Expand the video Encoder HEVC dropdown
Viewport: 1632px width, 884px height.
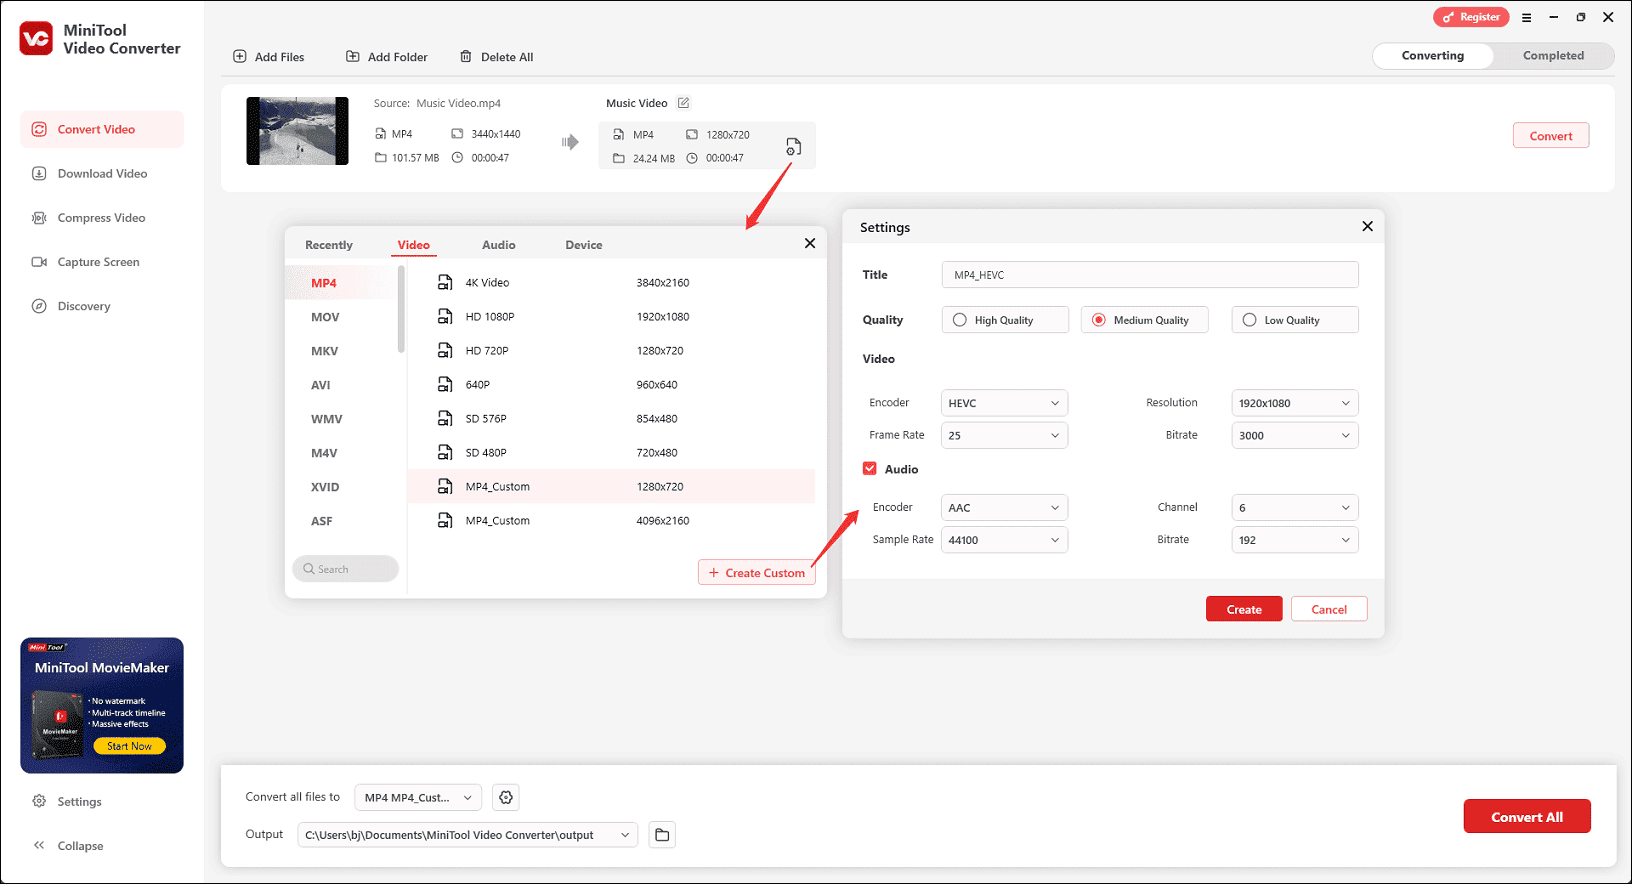click(x=1004, y=403)
